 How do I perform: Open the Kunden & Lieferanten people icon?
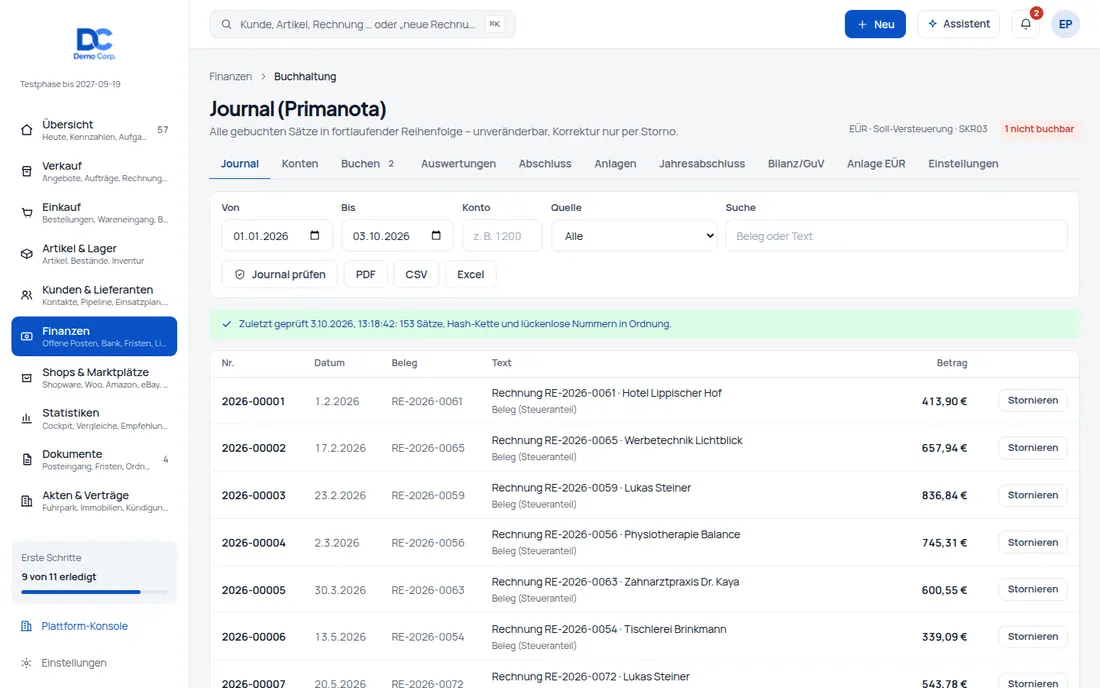[27, 295]
